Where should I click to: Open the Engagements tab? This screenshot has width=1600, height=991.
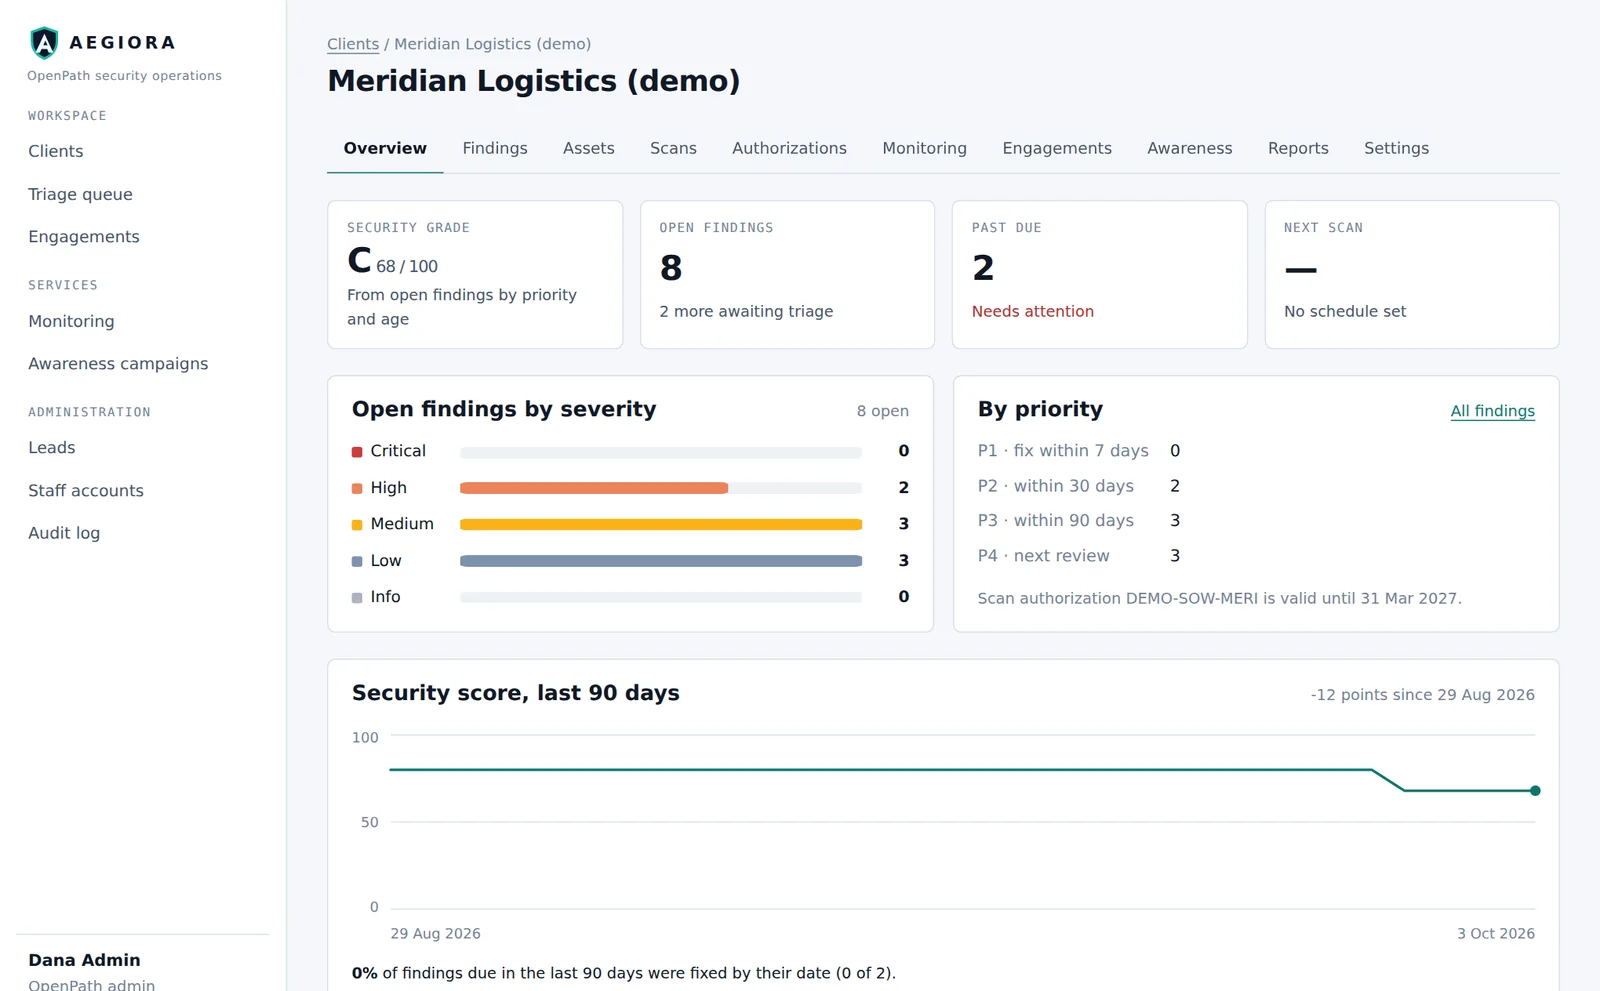point(1057,148)
